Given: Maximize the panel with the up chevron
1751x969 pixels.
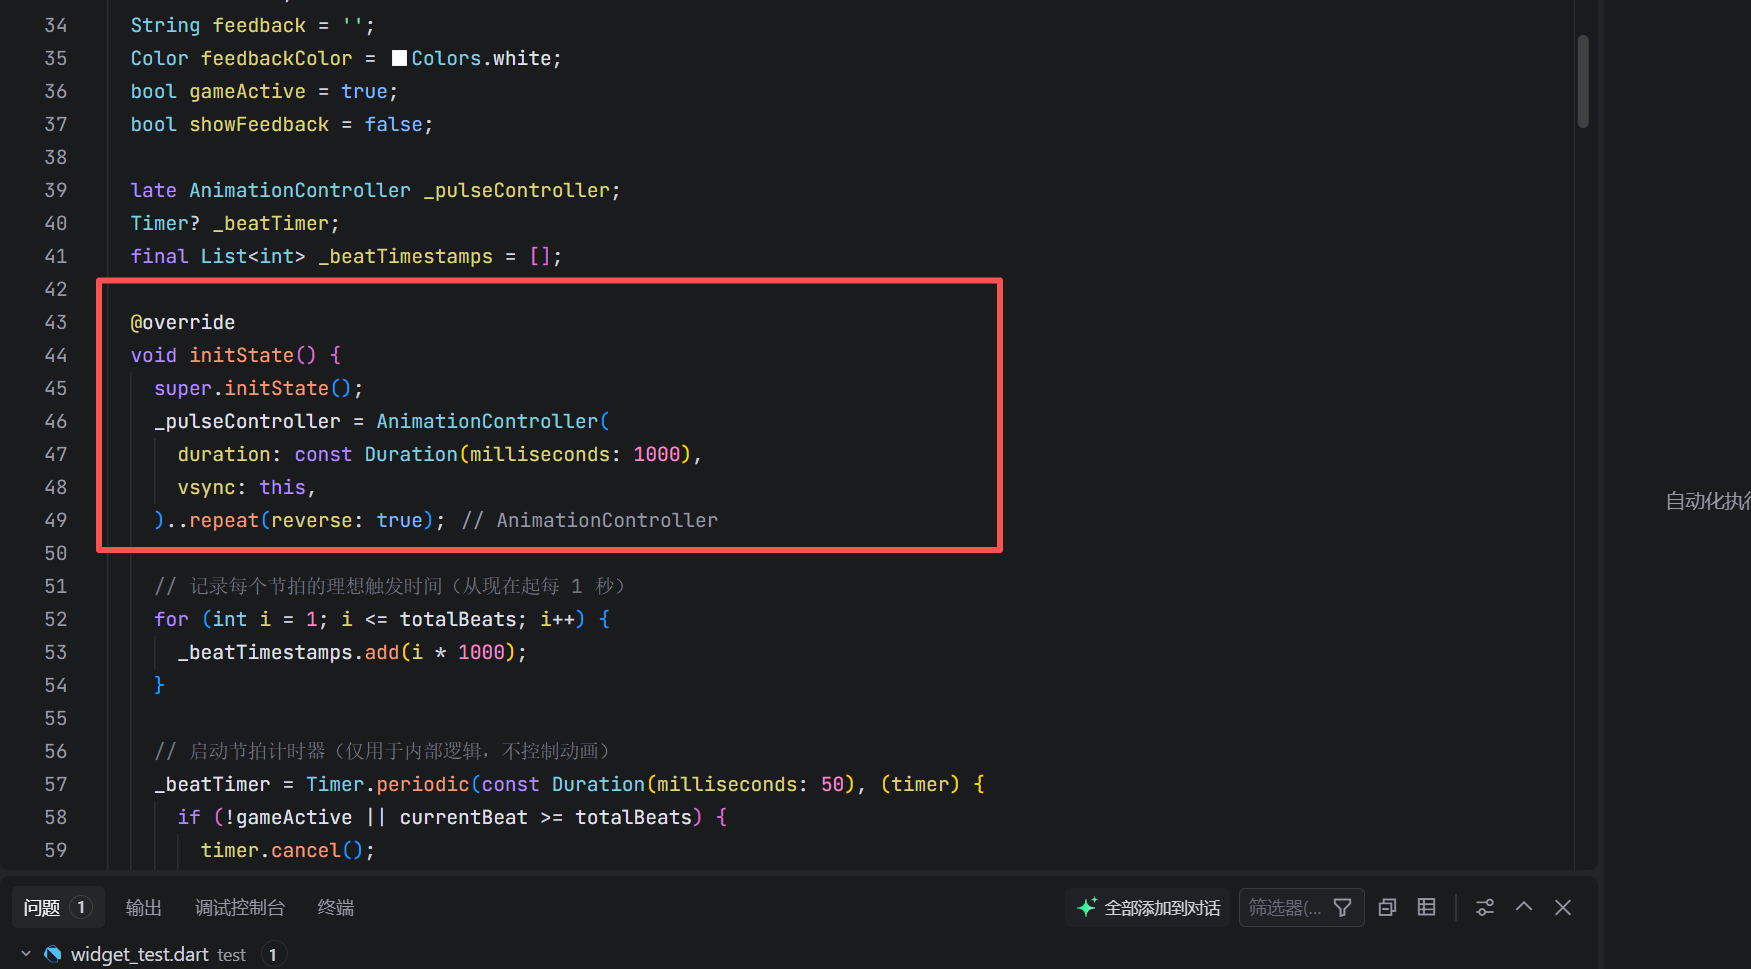Looking at the screenshot, I should pyautogui.click(x=1524, y=907).
